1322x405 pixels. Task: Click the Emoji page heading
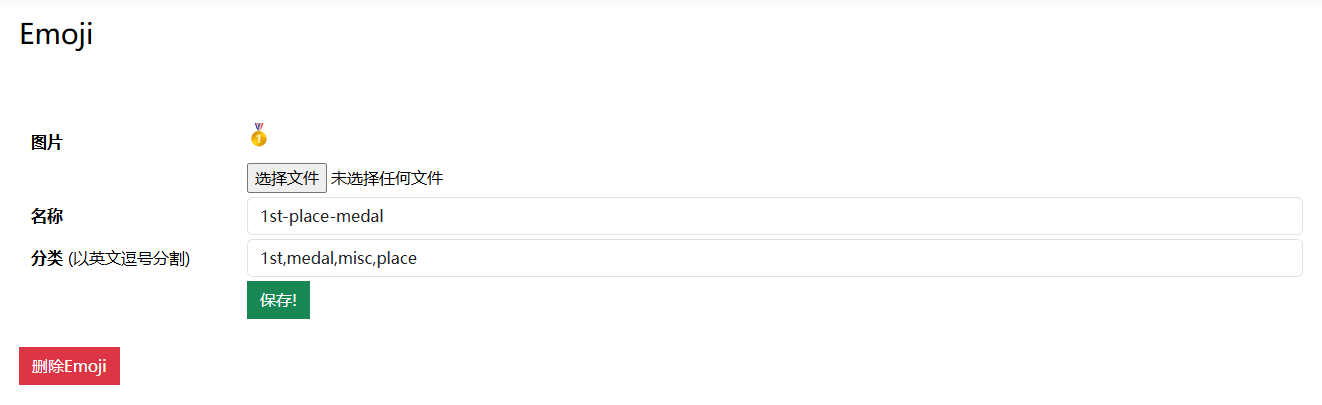[56, 34]
